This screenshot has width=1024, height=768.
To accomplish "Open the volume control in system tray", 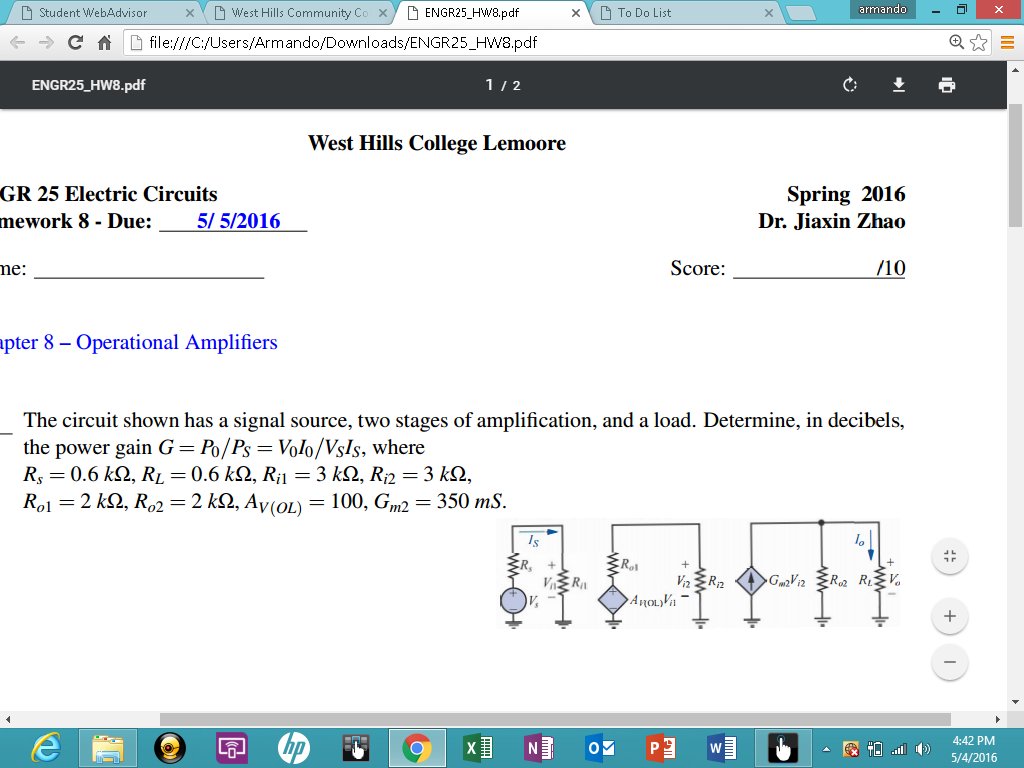I will [x=923, y=749].
